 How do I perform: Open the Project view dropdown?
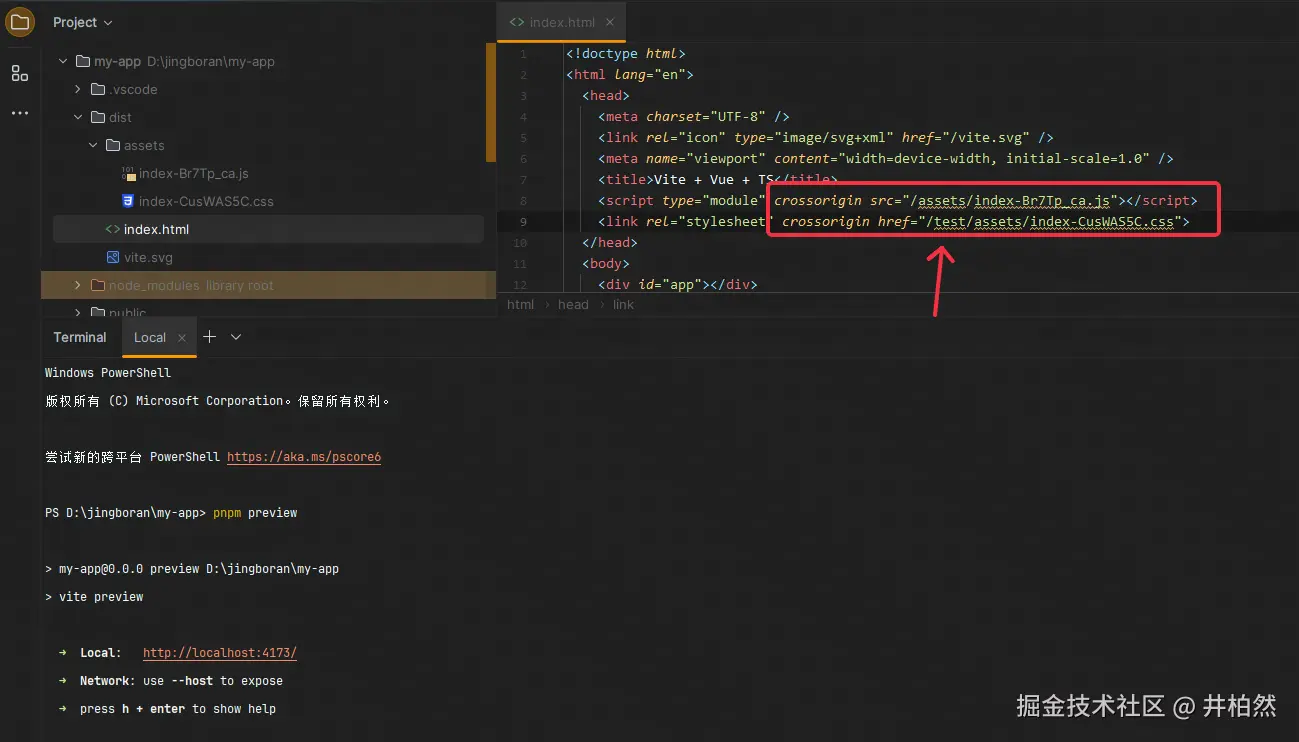pos(83,22)
